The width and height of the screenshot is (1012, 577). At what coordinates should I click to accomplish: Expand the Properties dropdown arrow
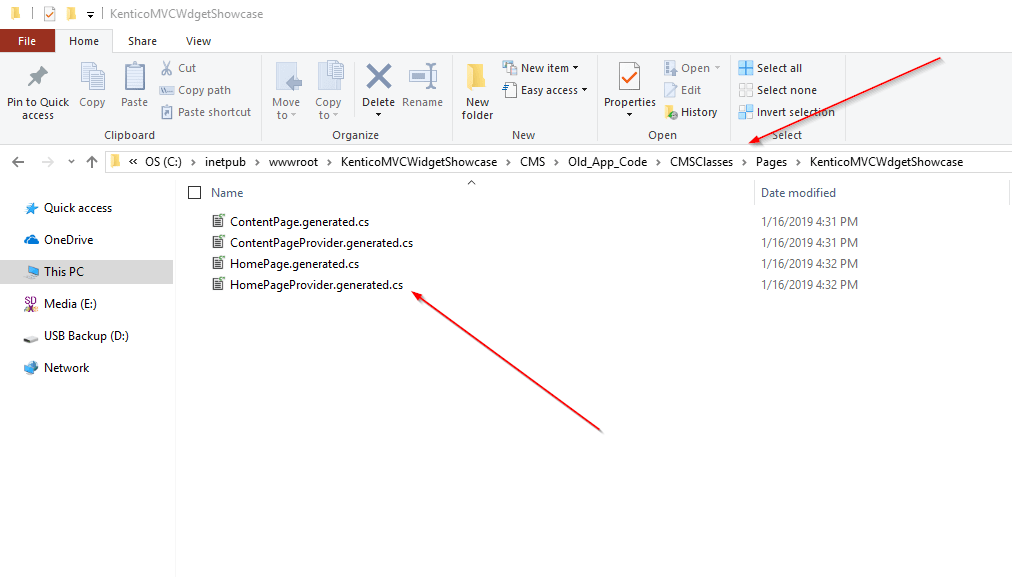point(629,115)
